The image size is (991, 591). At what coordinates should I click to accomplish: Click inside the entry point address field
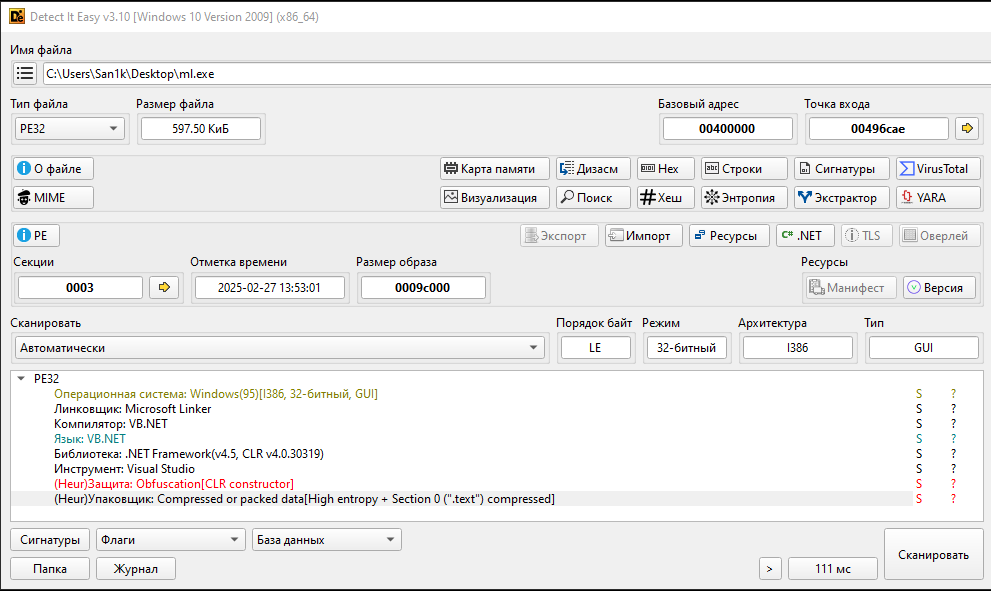pos(878,128)
